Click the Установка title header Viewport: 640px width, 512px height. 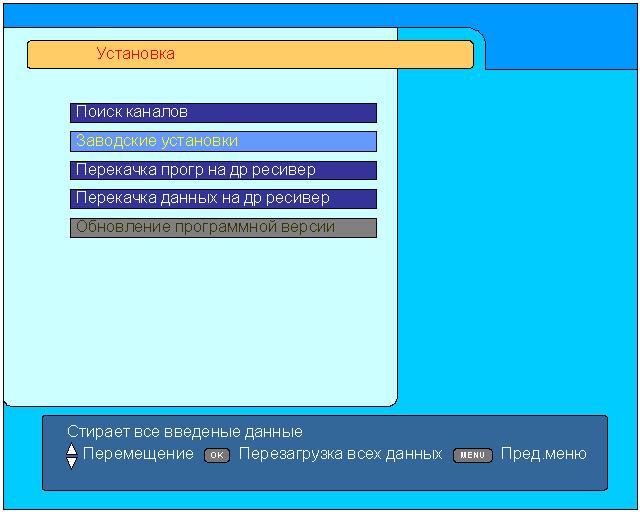tap(136, 54)
